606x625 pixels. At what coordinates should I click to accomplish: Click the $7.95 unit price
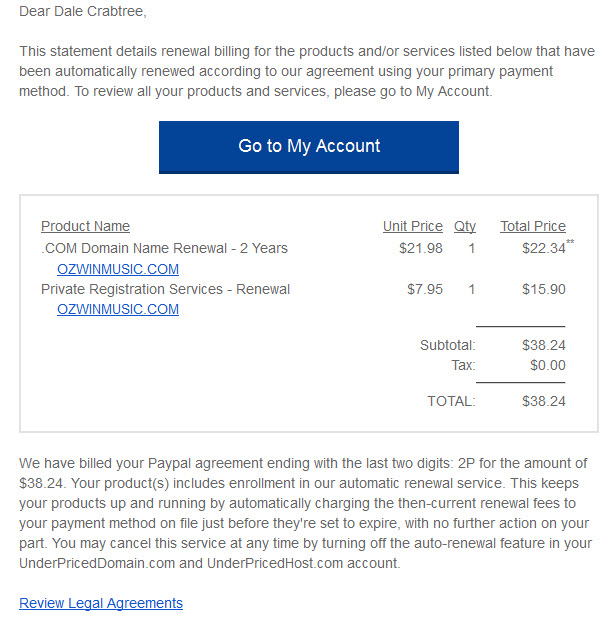pyautogui.click(x=425, y=289)
